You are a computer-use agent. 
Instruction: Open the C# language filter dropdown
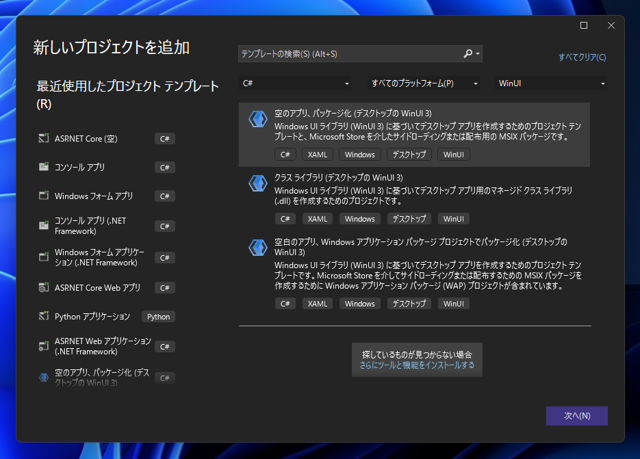point(295,83)
